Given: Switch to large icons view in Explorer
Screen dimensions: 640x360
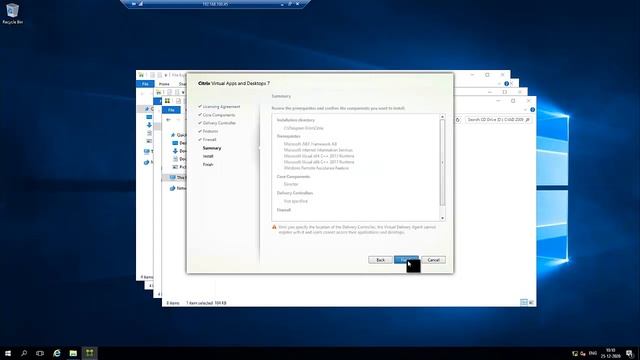Looking at the screenshot, I should click(531, 302).
